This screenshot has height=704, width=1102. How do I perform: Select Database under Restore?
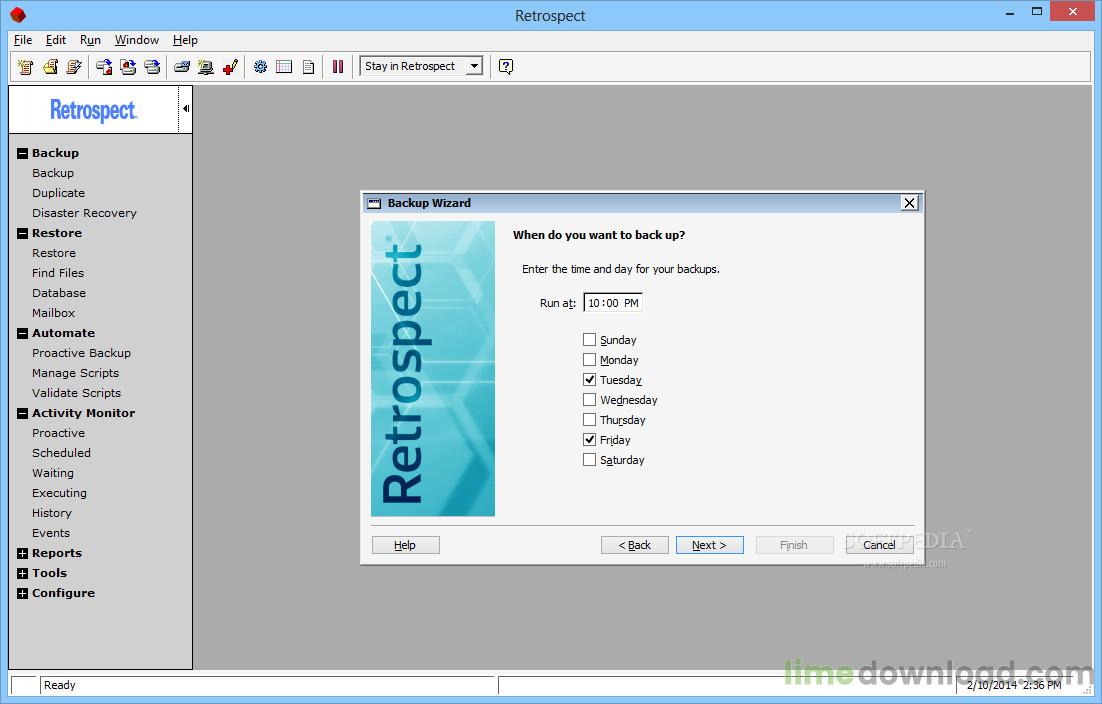(x=59, y=293)
